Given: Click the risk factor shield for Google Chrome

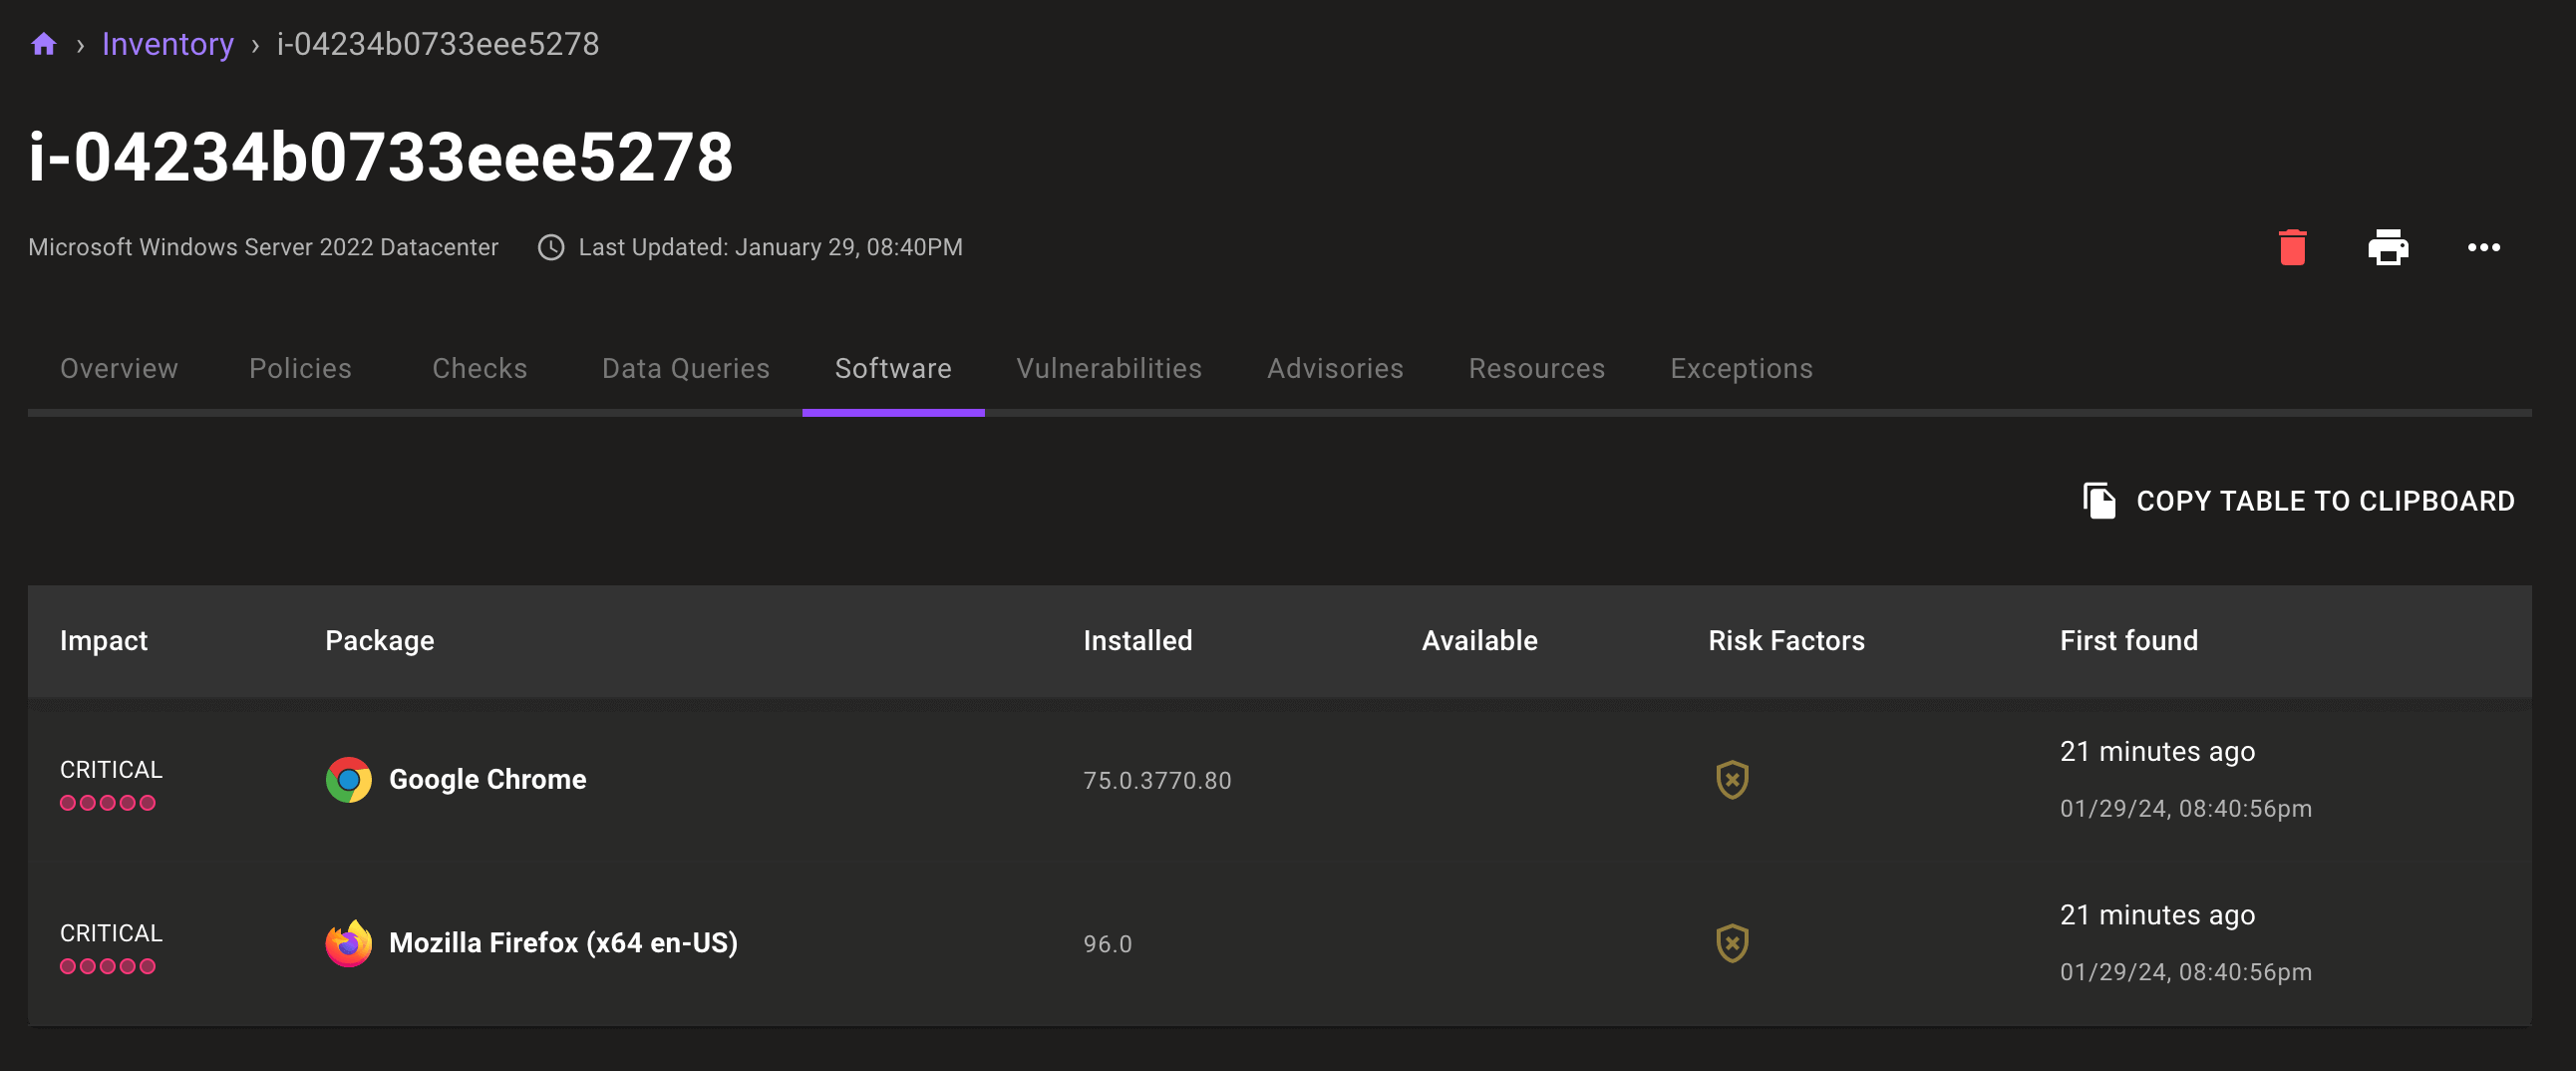Looking at the screenshot, I should pyautogui.click(x=1732, y=780).
